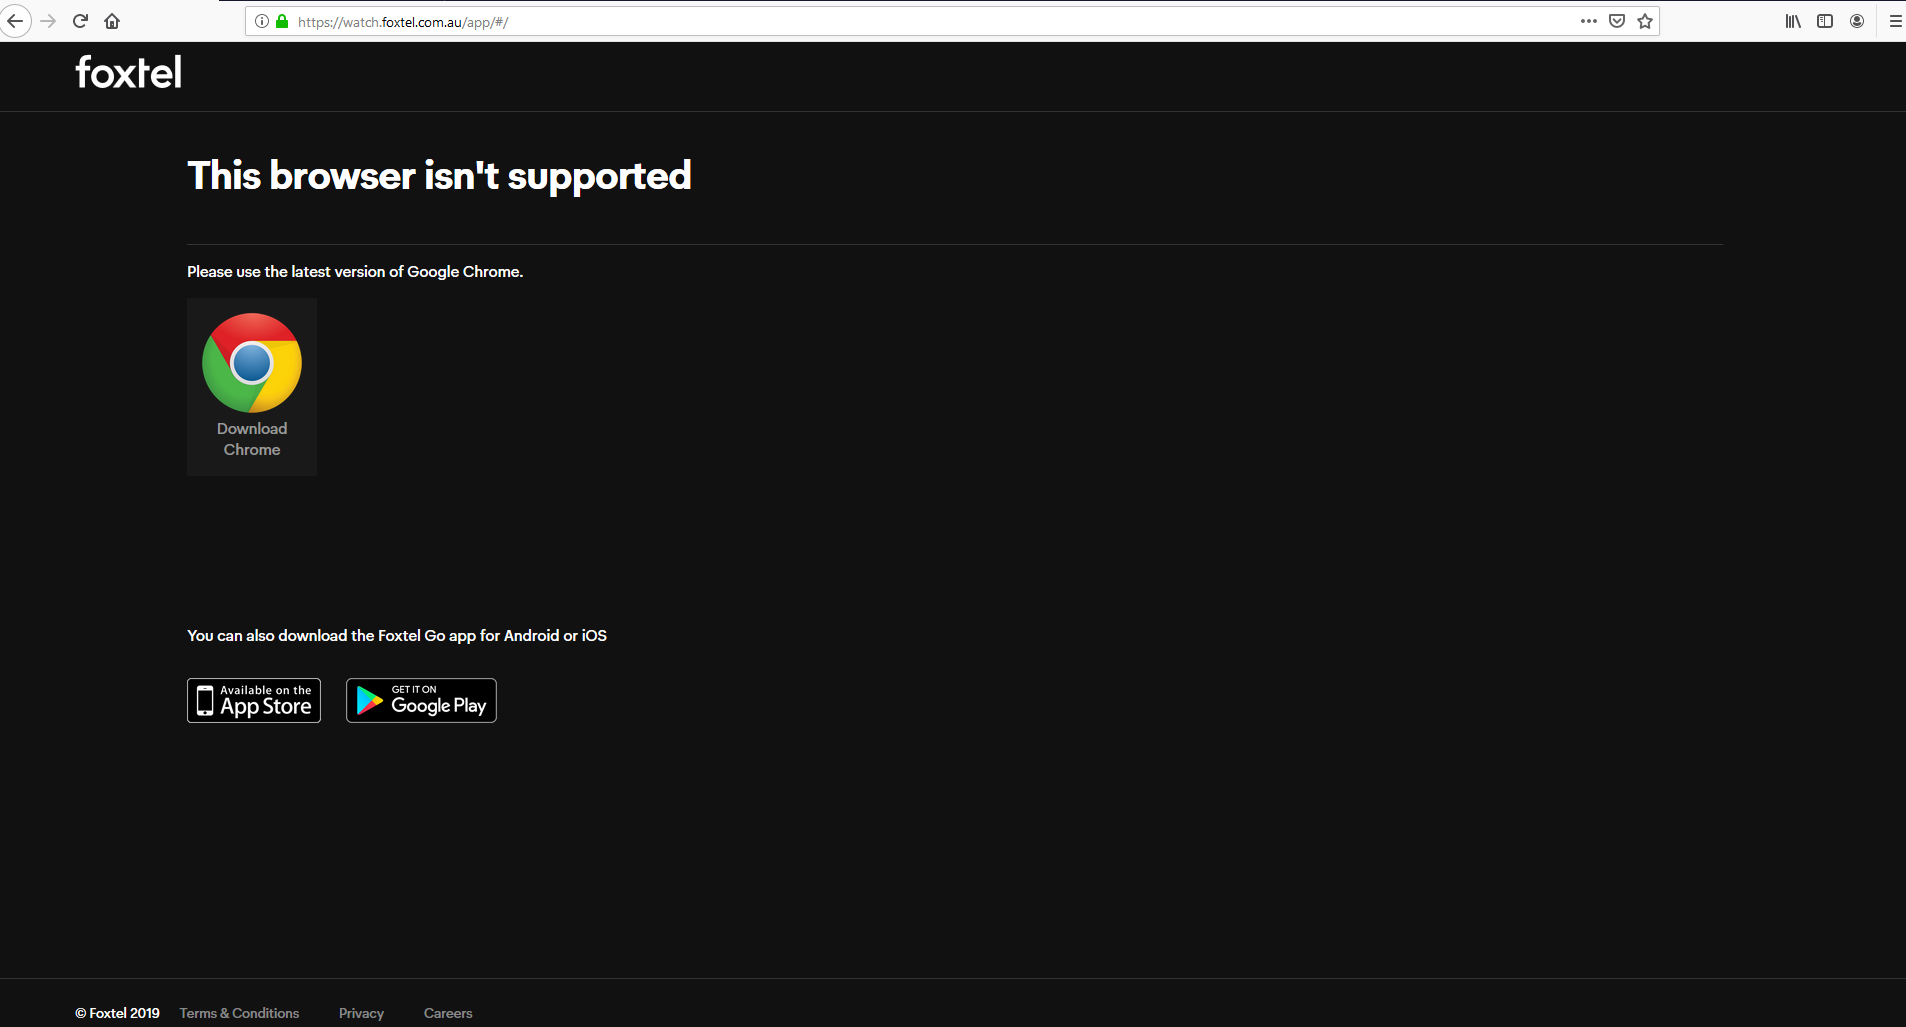Reload the current Foxtel page
This screenshot has width=1906, height=1027.
[x=80, y=21]
